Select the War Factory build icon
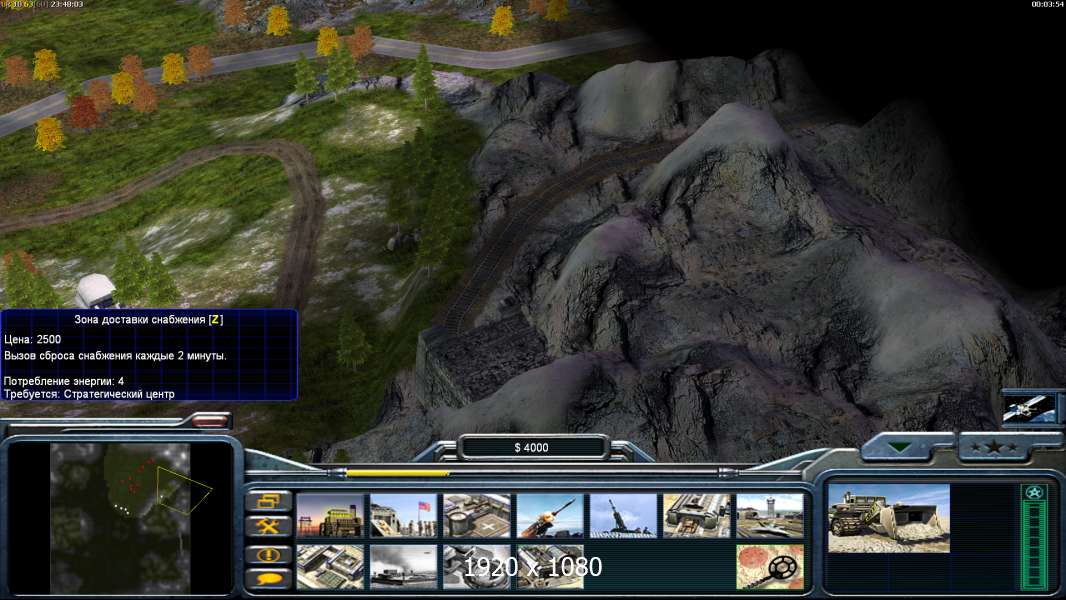The width and height of the screenshot is (1066, 600). click(697, 516)
